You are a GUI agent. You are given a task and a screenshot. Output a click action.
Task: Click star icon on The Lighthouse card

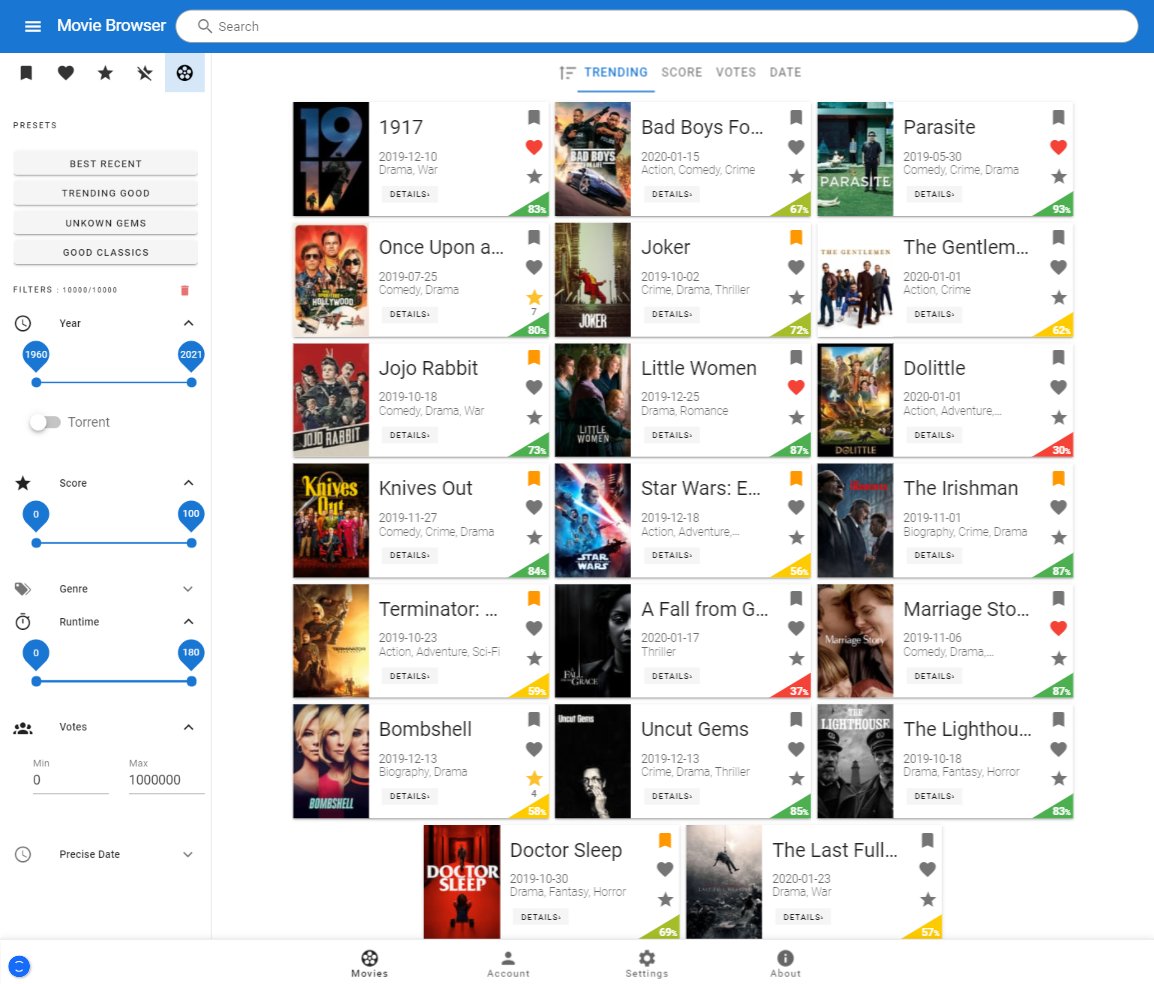click(x=1058, y=779)
